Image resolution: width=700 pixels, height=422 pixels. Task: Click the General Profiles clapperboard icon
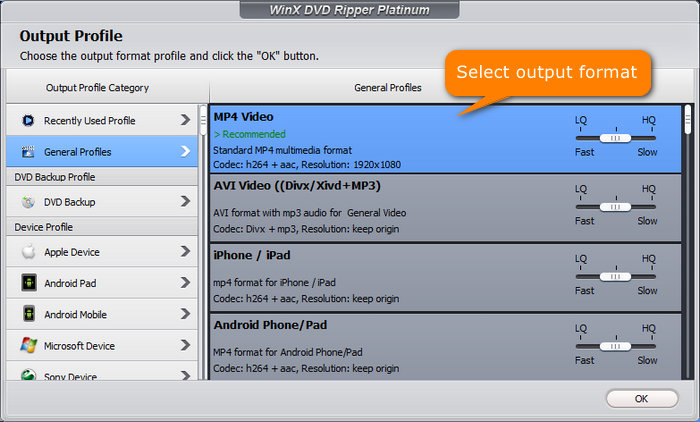[28, 152]
